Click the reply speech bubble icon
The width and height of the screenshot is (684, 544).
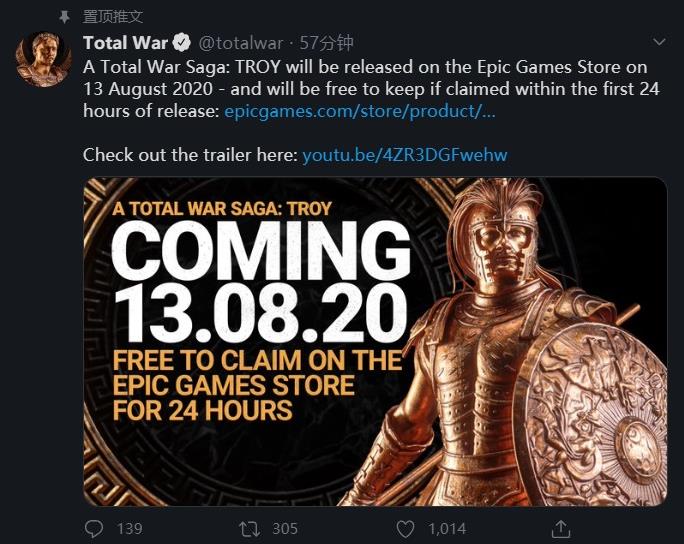pyautogui.click(x=94, y=527)
